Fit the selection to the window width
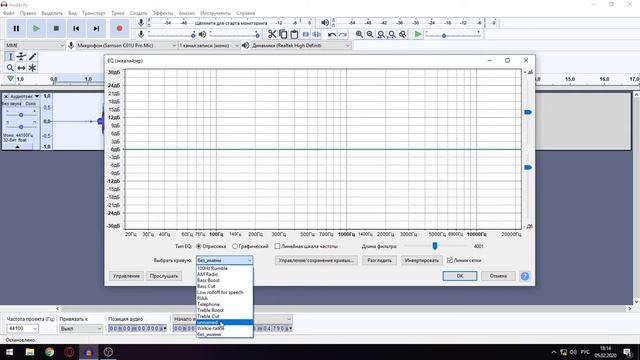Viewport: 640px width, 360px height. pos(381,34)
